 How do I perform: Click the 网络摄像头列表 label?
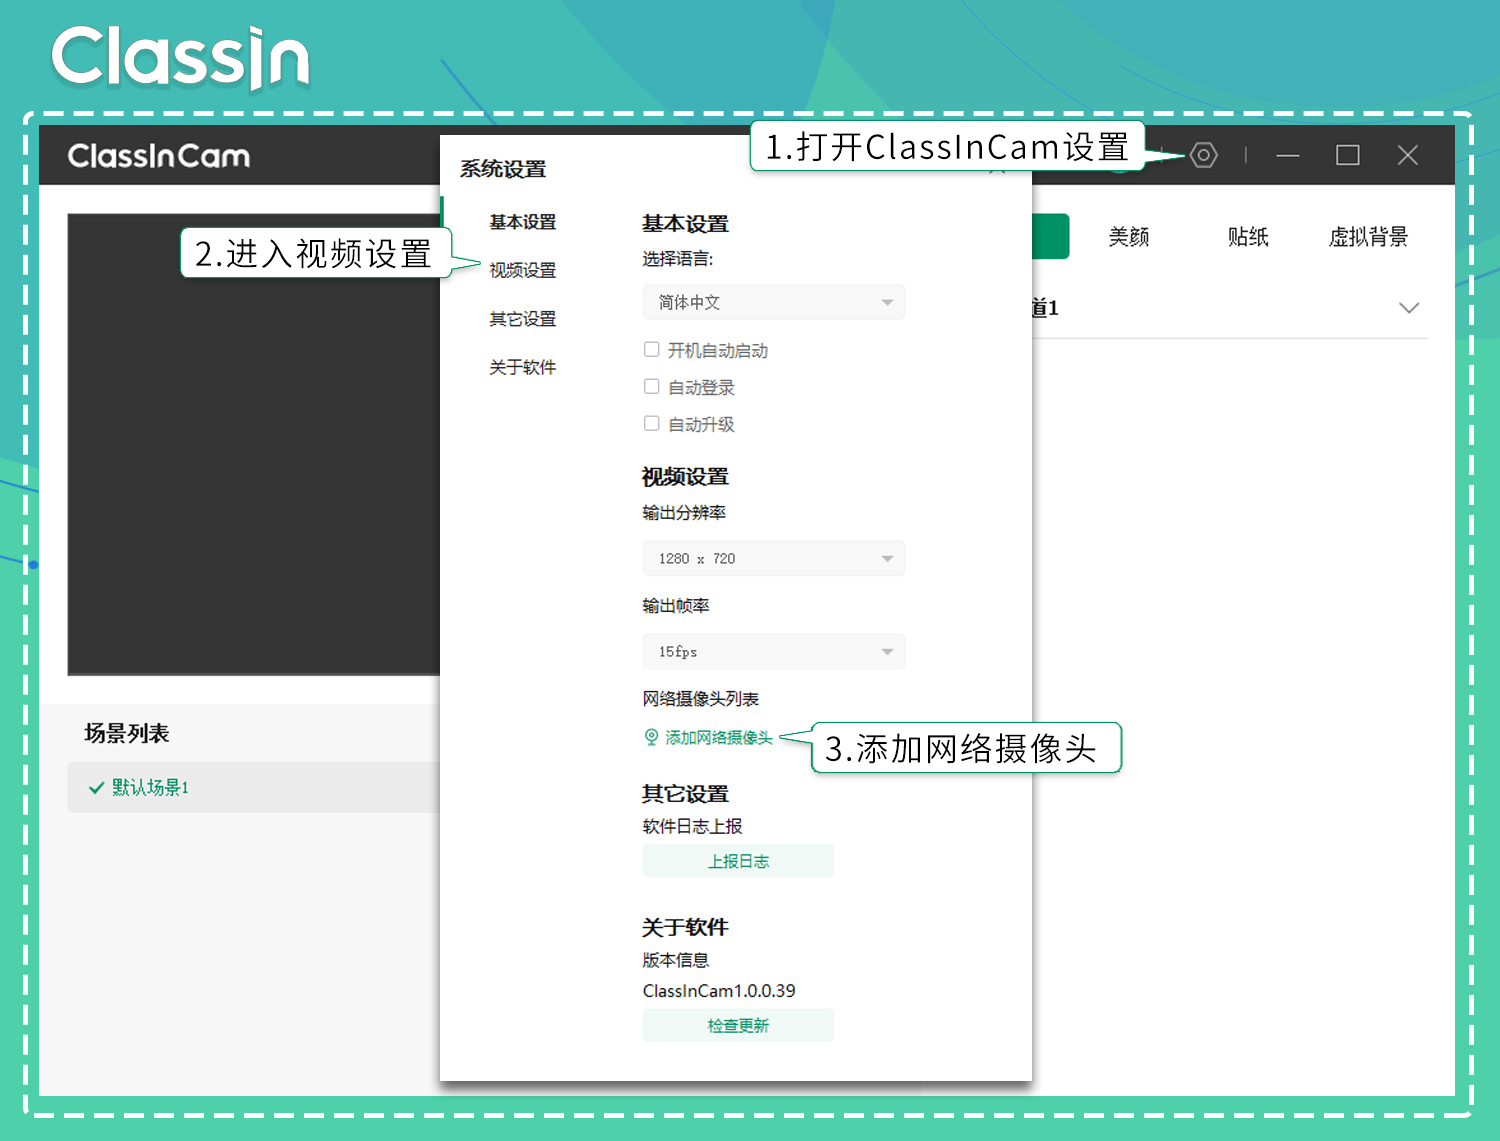pos(701,698)
